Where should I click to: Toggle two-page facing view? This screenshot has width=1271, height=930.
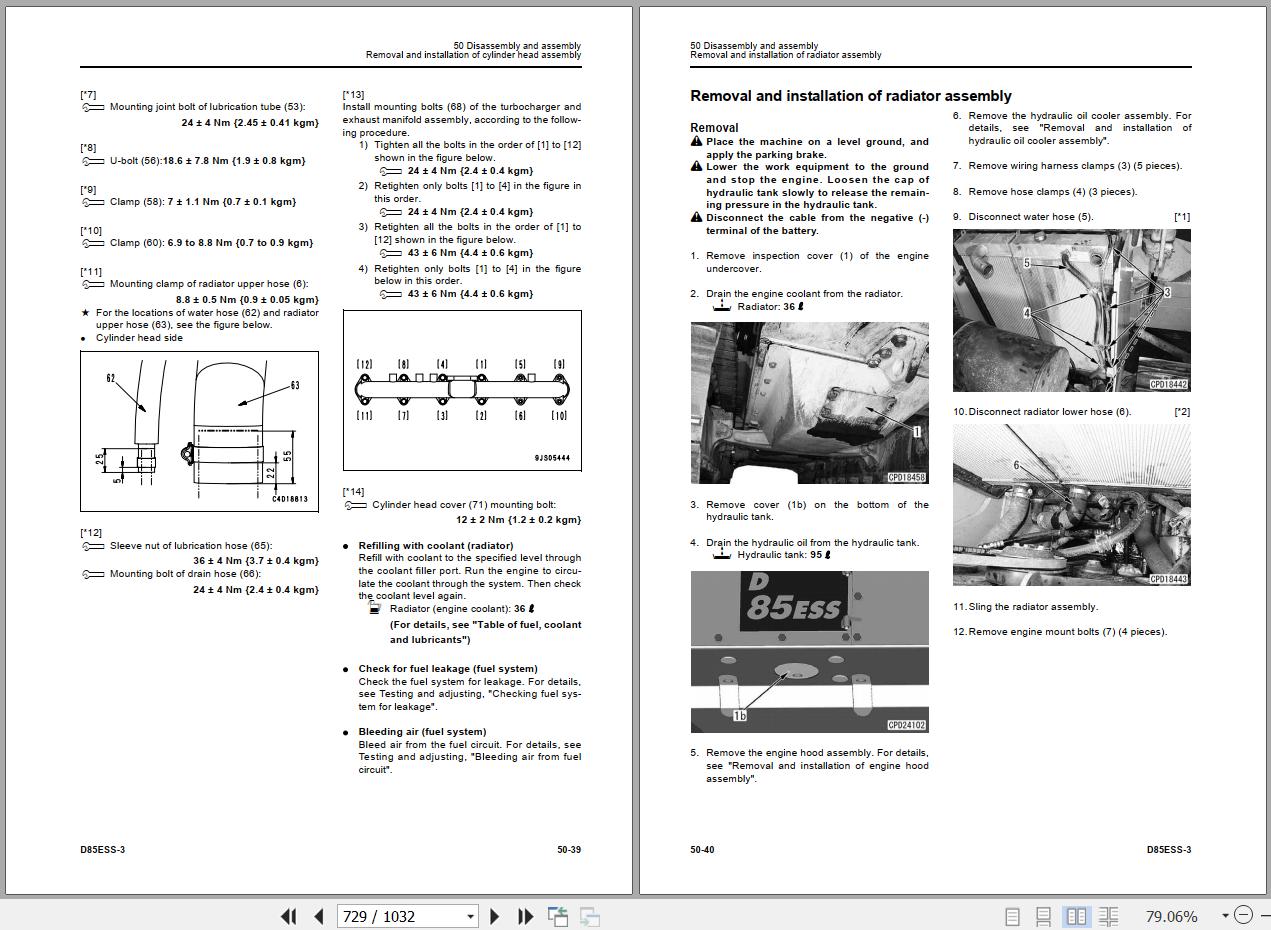(x=1076, y=916)
